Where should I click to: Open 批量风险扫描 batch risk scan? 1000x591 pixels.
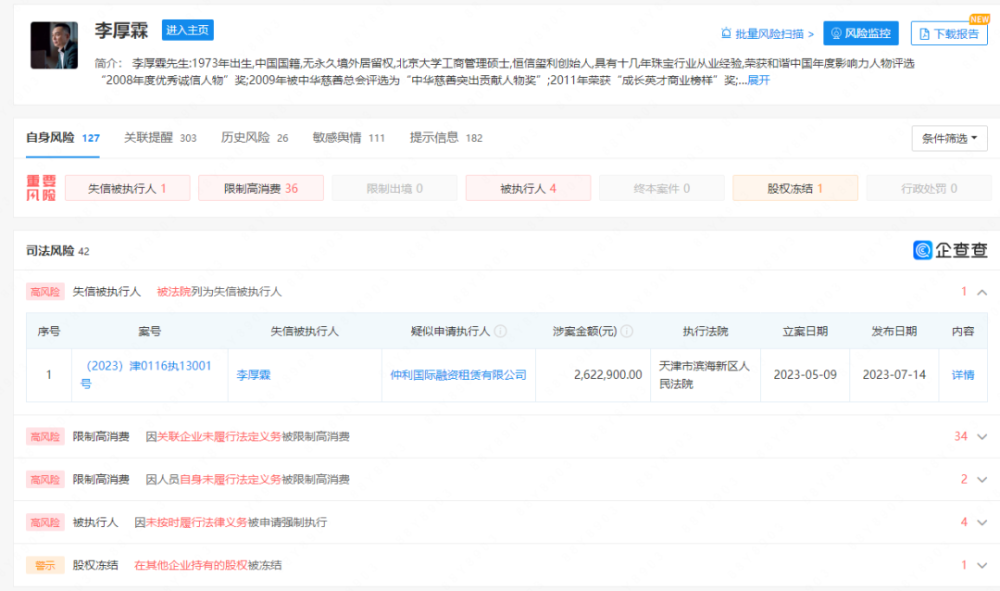[767, 34]
